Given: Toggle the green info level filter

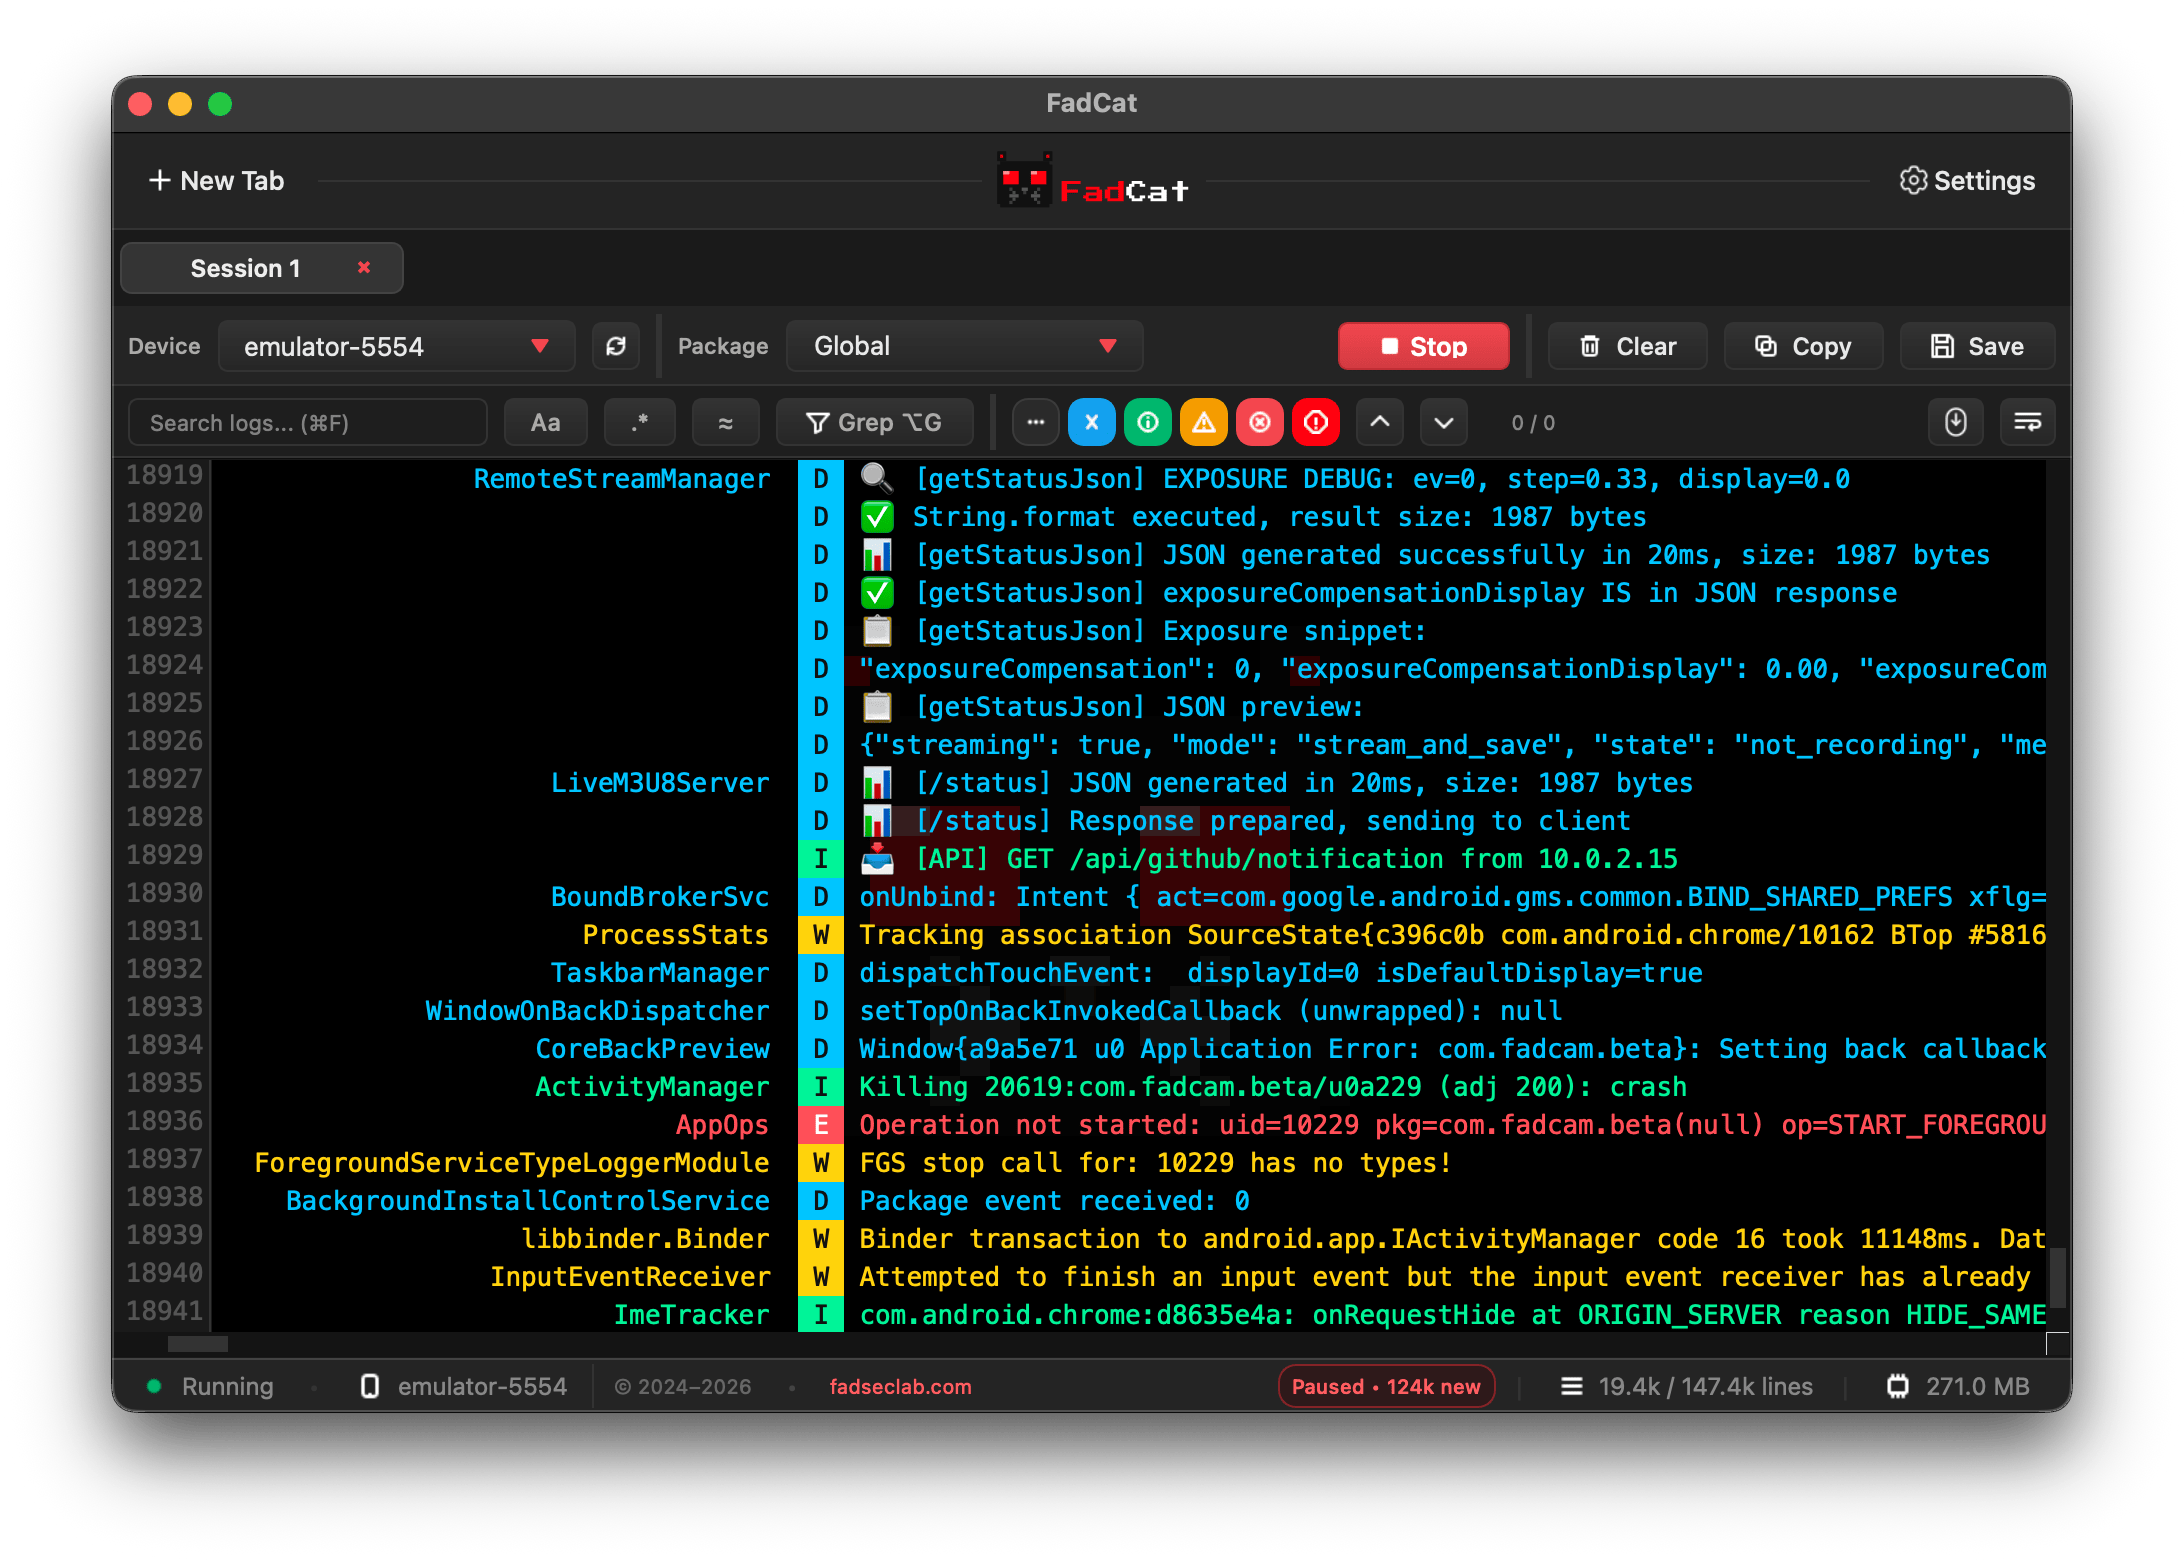Looking at the screenshot, I should [x=1148, y=423].
